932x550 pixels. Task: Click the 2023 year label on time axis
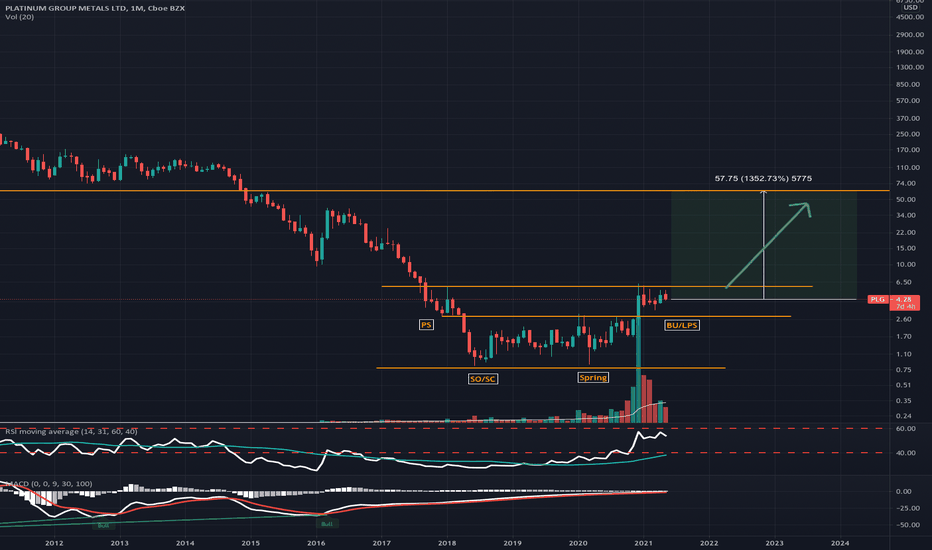point(774,543)
